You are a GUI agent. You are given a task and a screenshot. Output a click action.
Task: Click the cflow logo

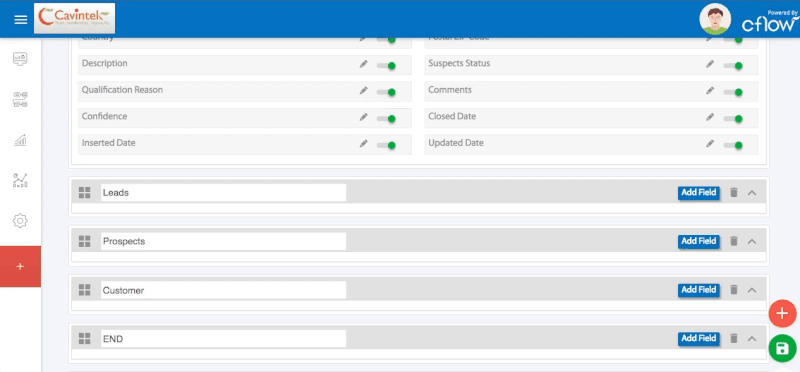pyautogui.click(x=769, y=21)
